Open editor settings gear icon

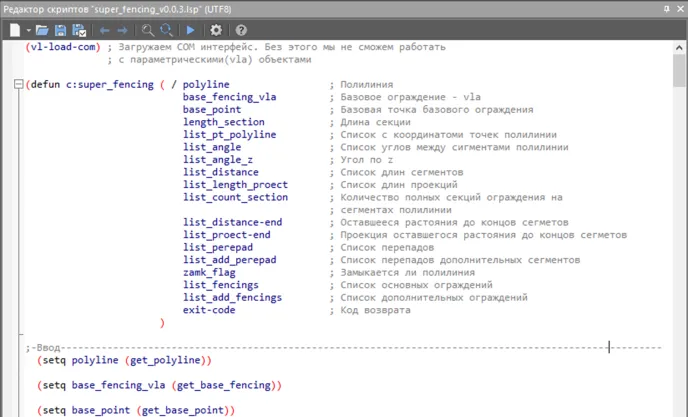pos(216,31)
